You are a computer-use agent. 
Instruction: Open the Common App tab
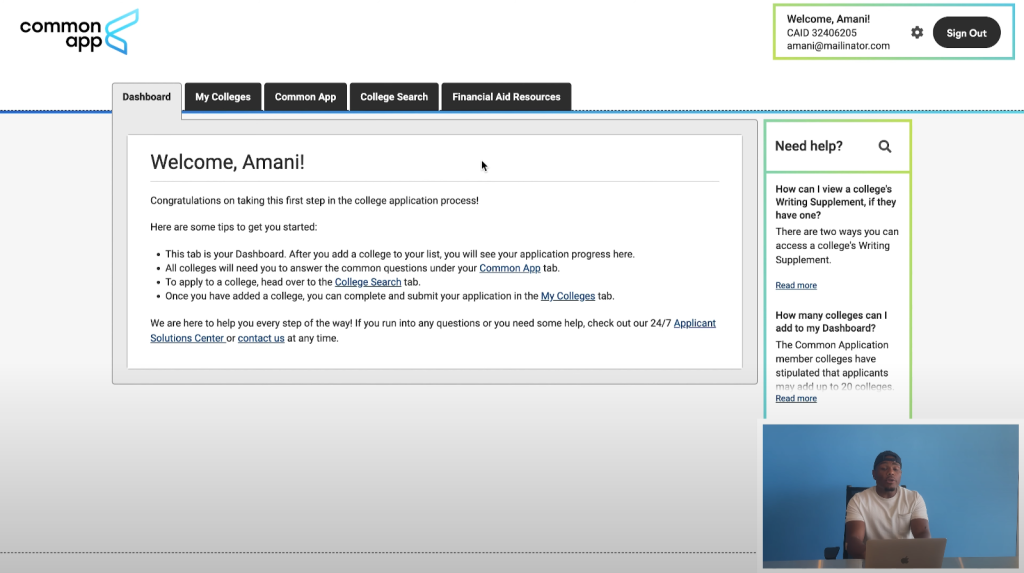305,97
